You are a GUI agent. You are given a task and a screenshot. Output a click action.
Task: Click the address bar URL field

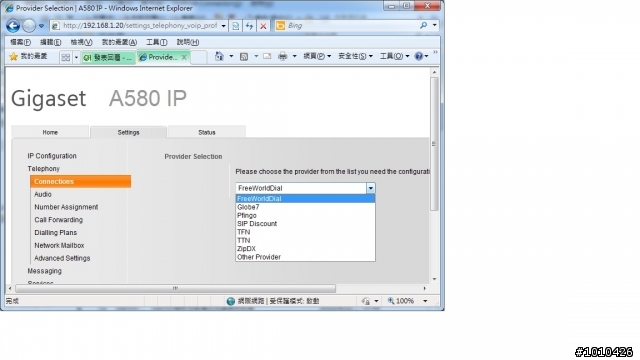point(140,26)
